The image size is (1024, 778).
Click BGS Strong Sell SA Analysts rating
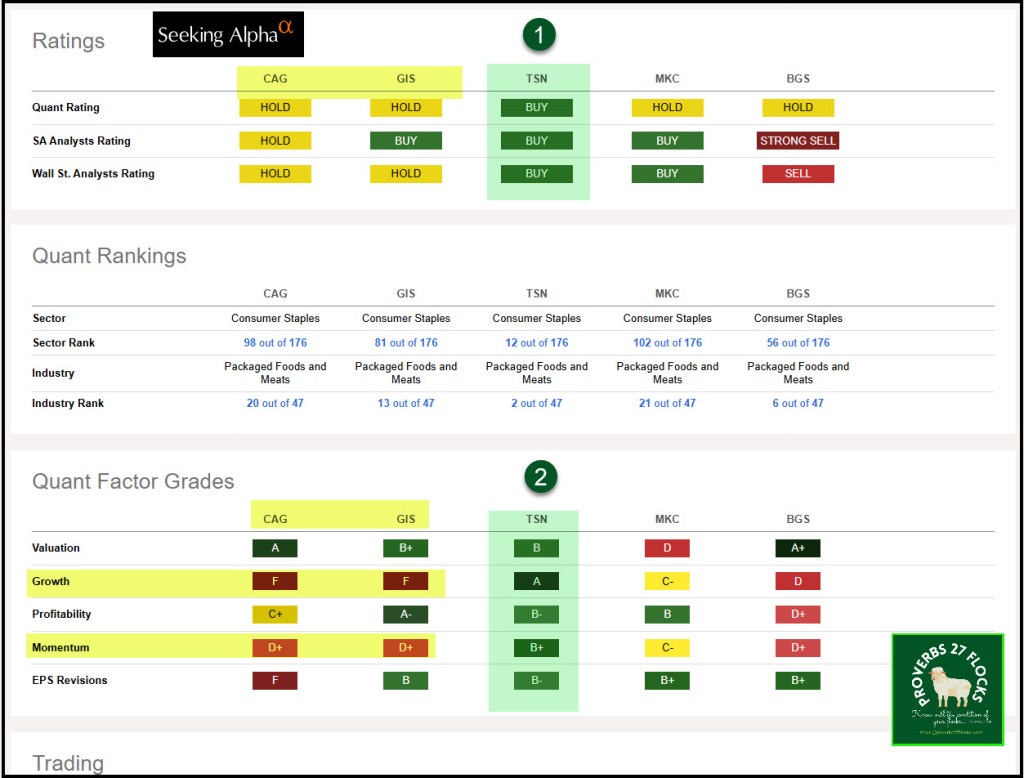click(797, 141)
